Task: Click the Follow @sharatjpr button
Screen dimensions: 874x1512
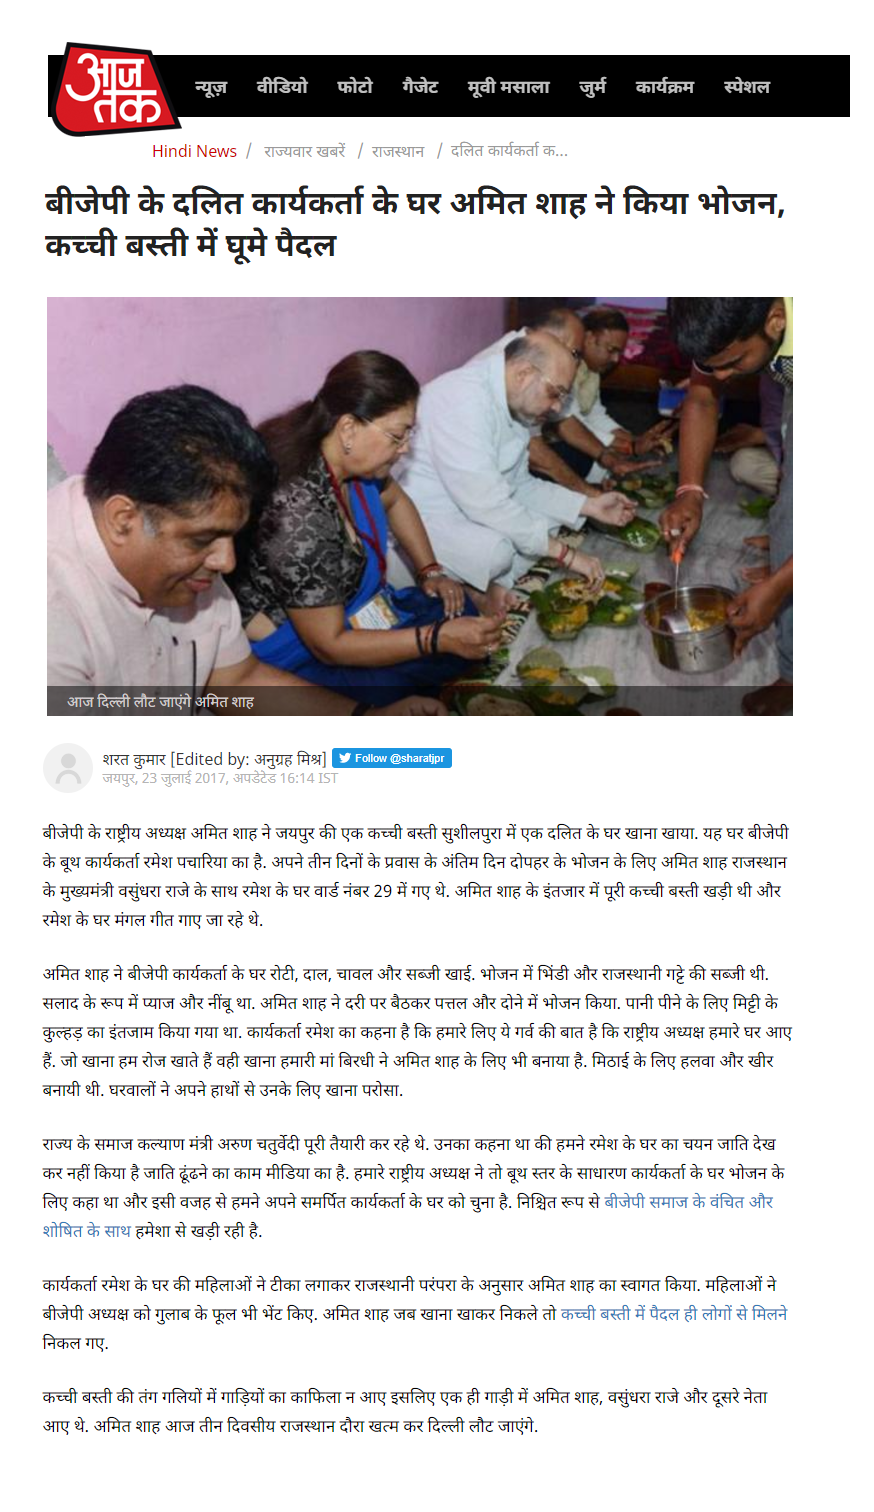Action: (392, 758)
